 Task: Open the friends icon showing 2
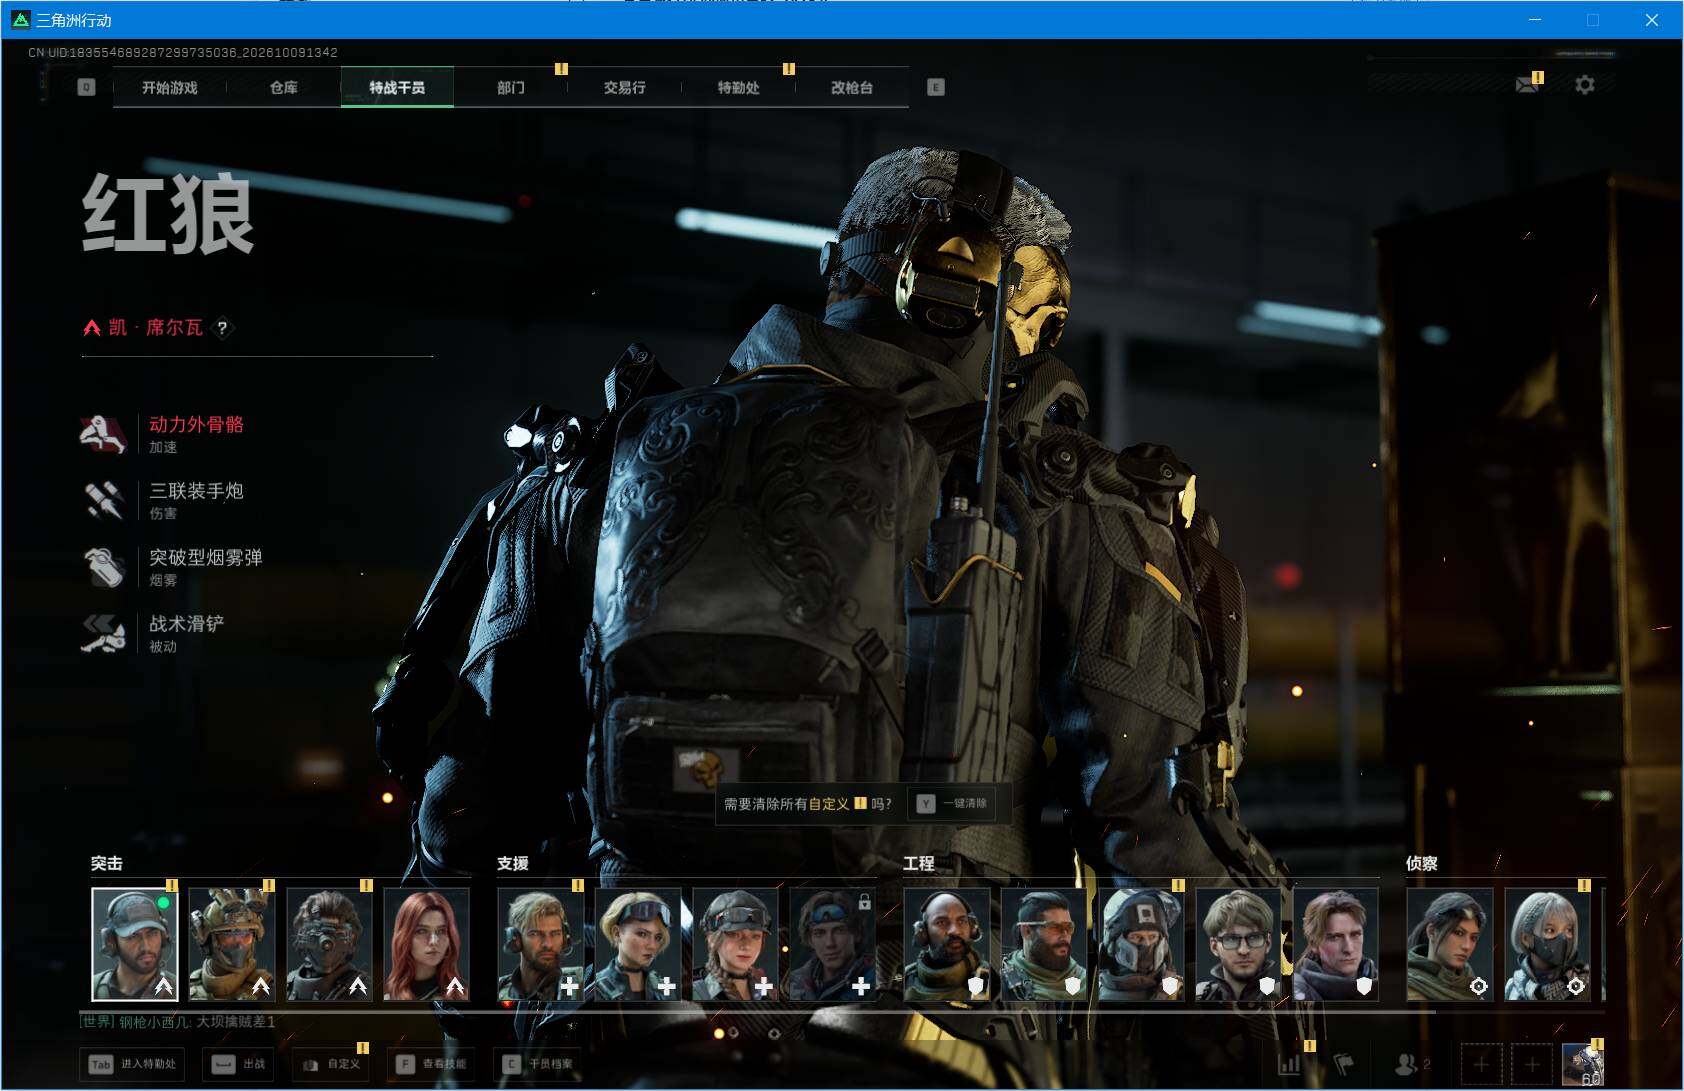click(x=1412, y=1064)
